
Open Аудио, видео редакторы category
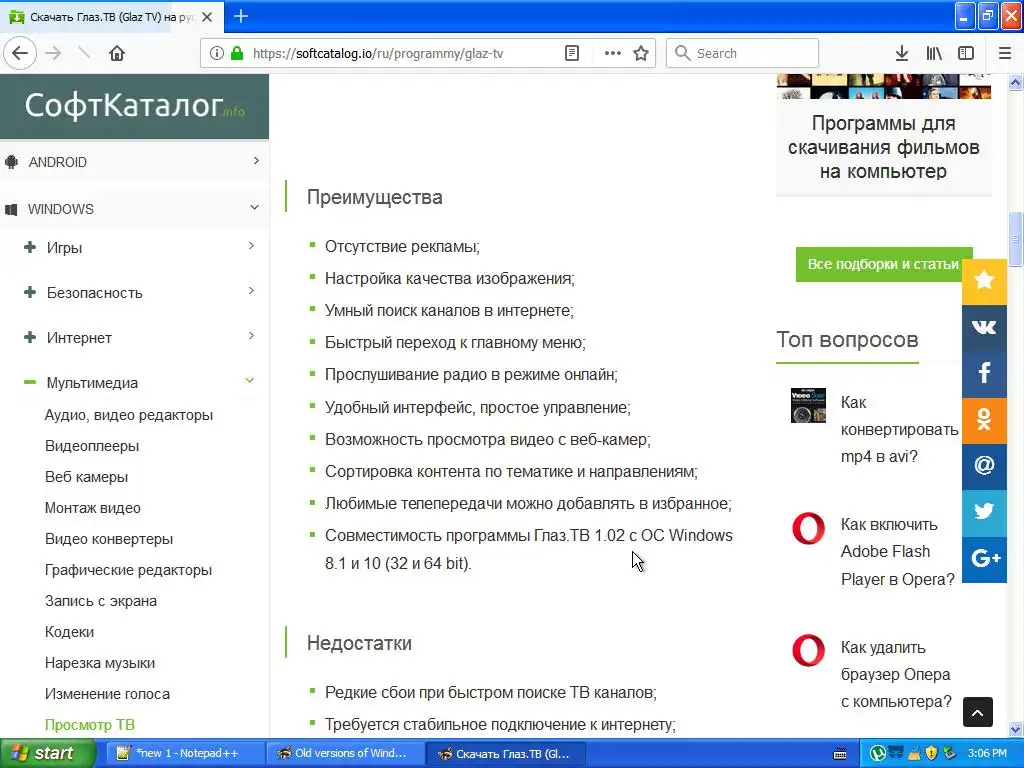[129, 415]
